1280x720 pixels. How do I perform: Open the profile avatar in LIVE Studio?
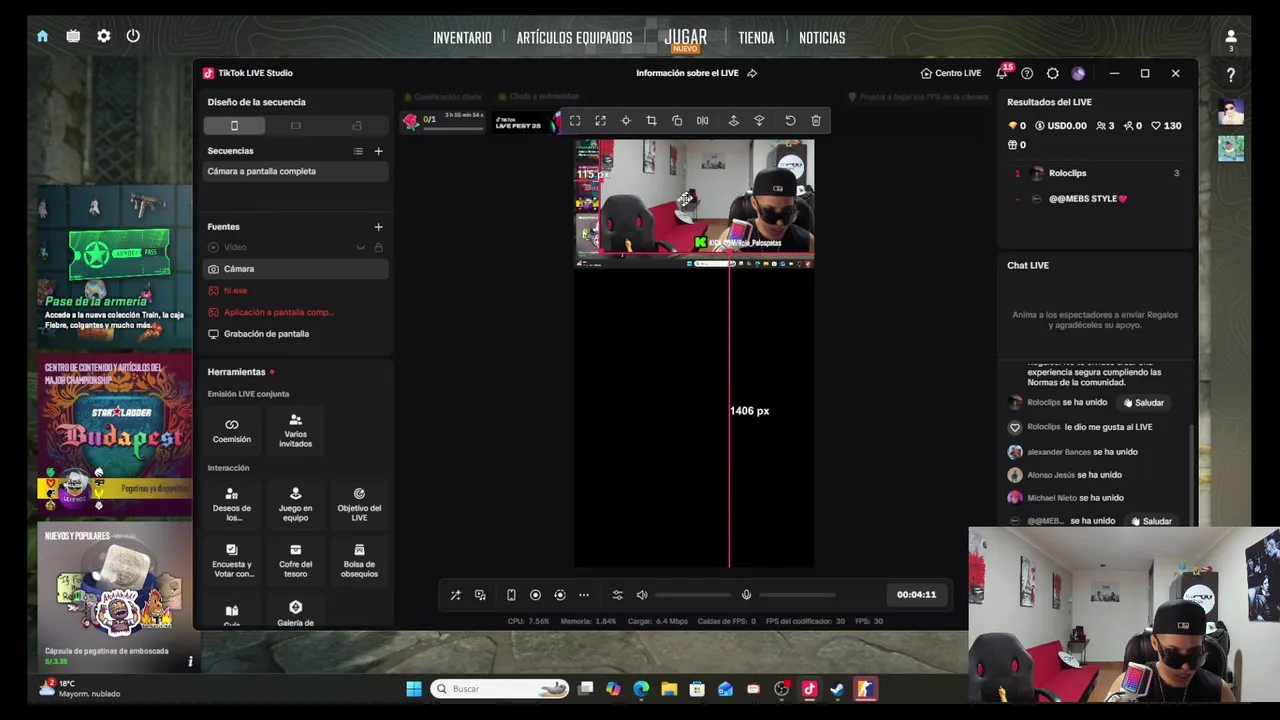(1078, 73)
